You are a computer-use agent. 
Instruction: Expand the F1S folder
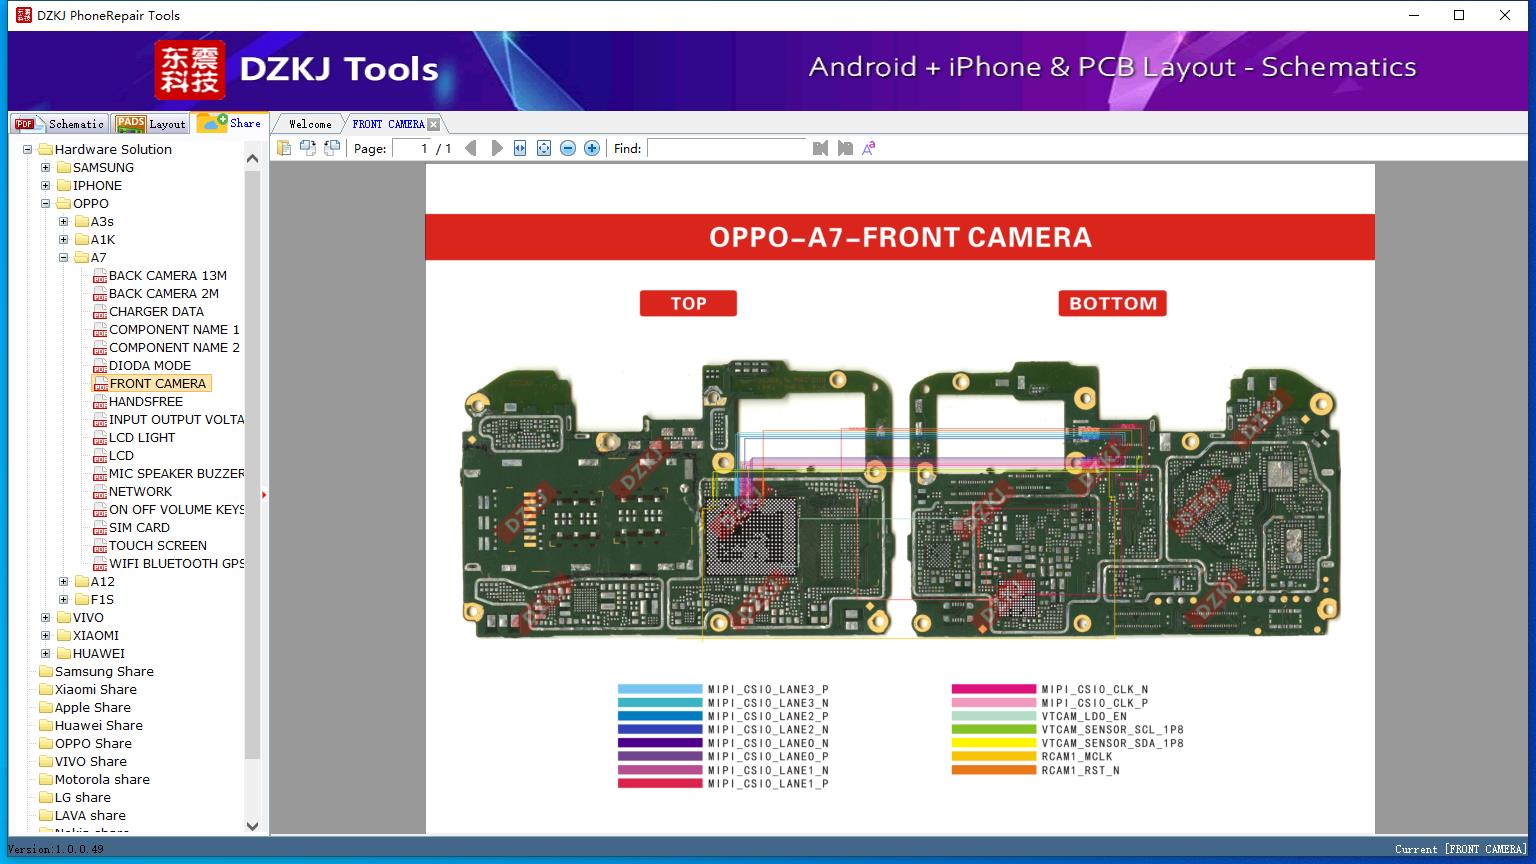(x=64, y=600)
